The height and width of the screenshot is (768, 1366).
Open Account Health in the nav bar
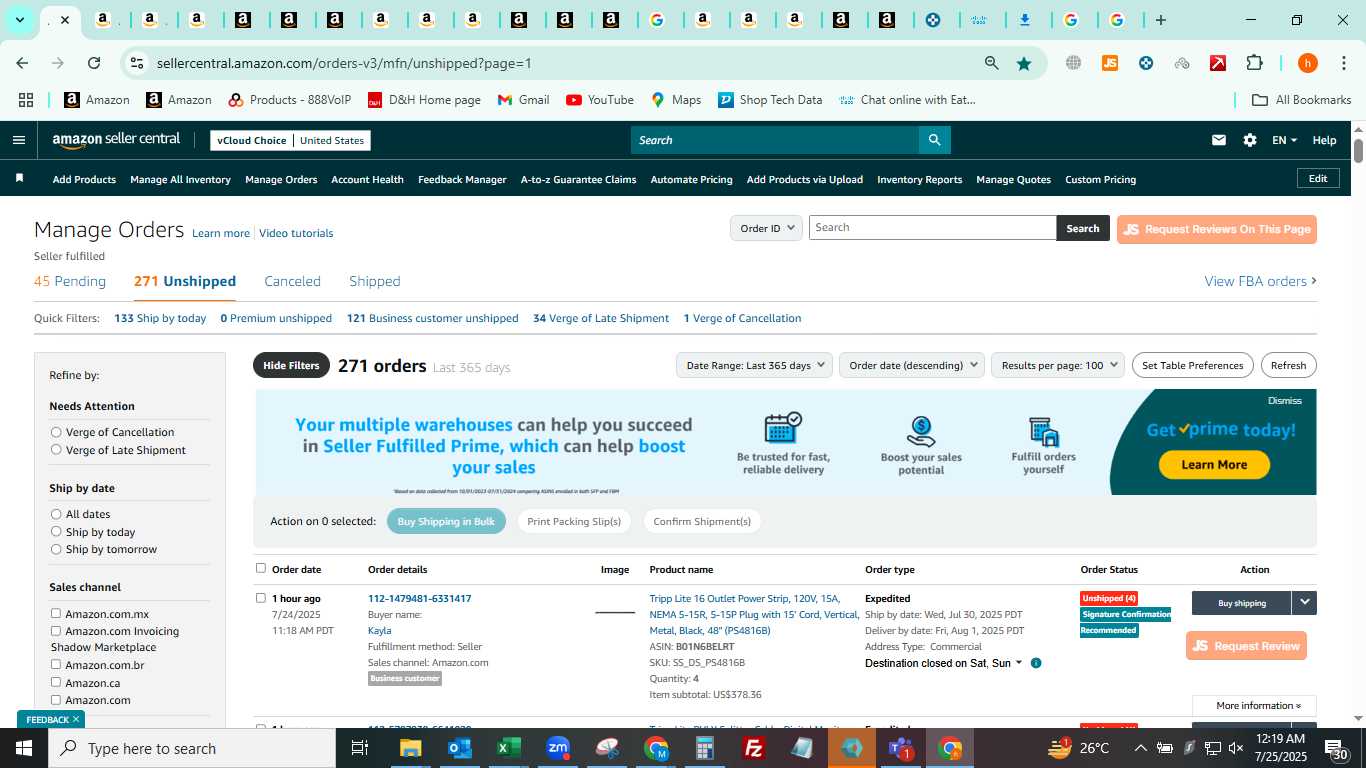click(x=367, y=179)
